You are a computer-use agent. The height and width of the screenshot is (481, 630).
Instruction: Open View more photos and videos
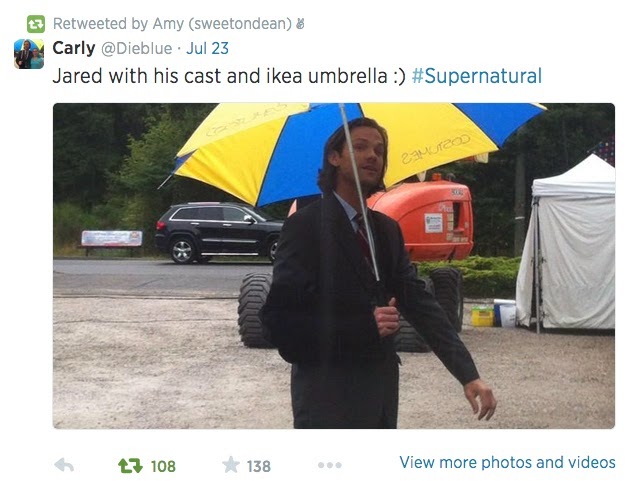coord(507,463)
